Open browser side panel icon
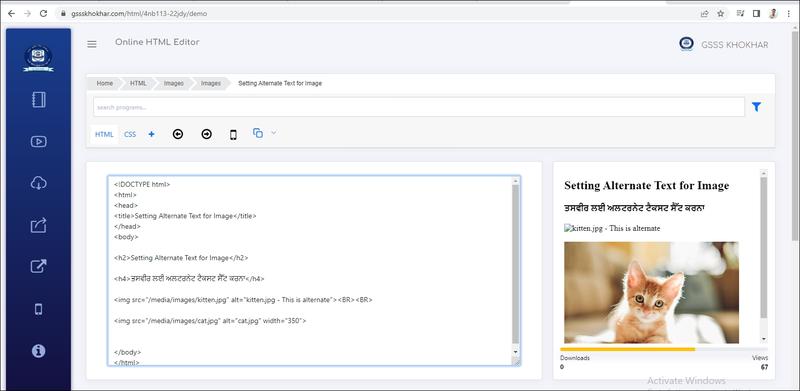This screenshot has height=391, width=800. pyautogui.click(x=756, y=14)
